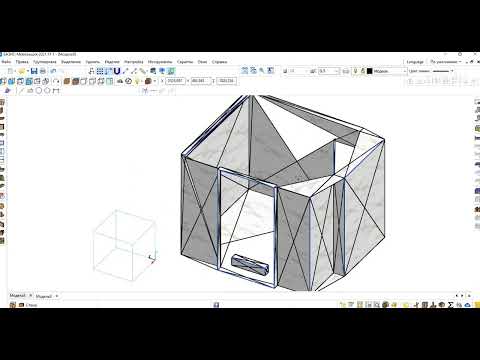Open the Правка menu
The height and width of the screenshot is (360, 480).
pos(22,62)
